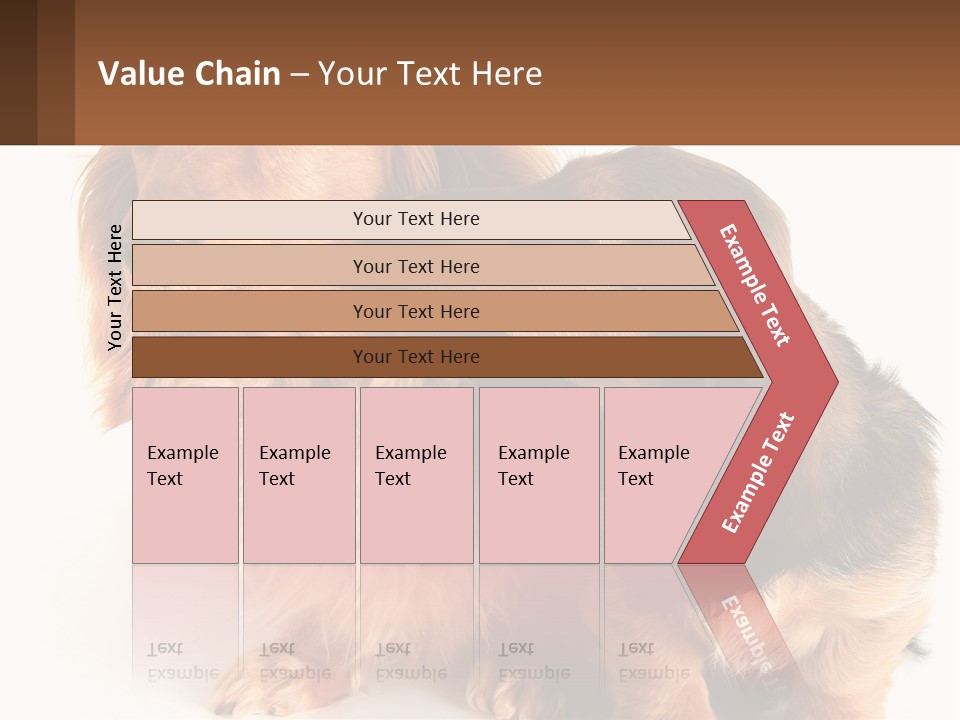
Task: Click the reflected text under the first pink box
Action: (x=182, y=660)
